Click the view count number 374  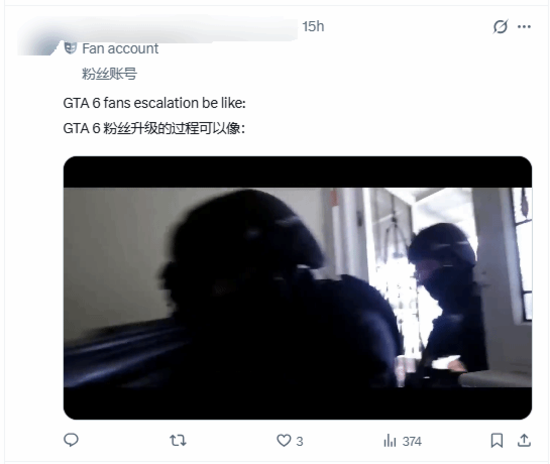(412, 441)
